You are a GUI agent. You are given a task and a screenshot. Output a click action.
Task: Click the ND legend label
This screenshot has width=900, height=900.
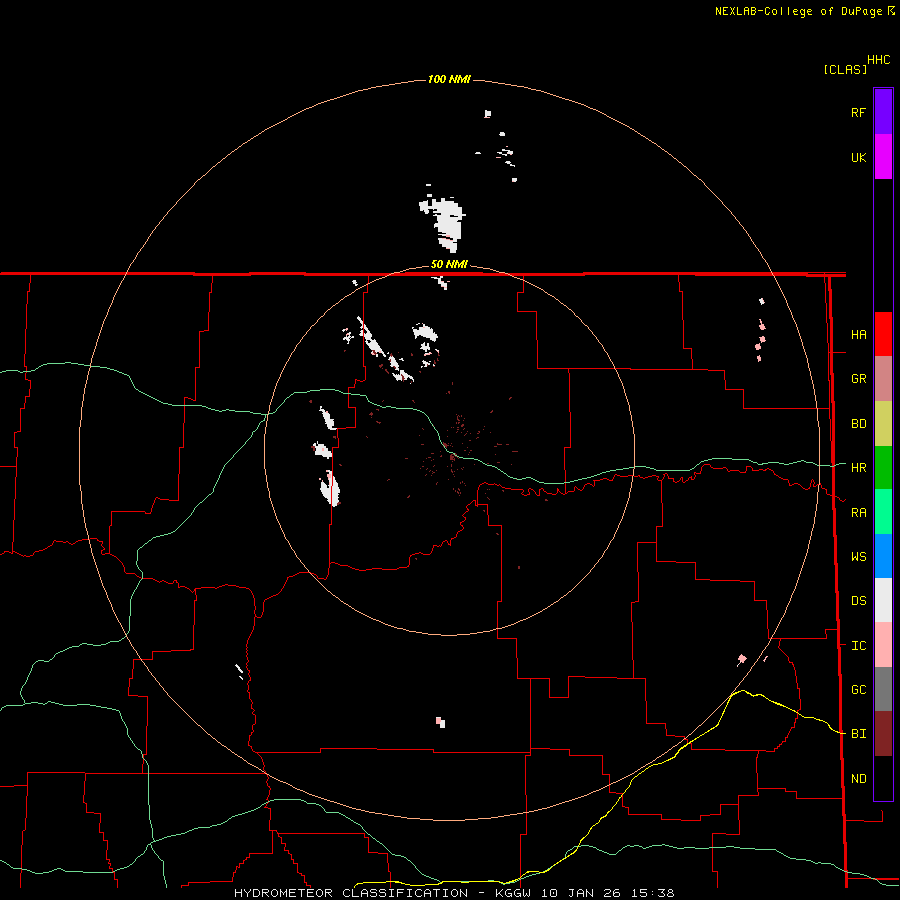click(x=858, y=779)
